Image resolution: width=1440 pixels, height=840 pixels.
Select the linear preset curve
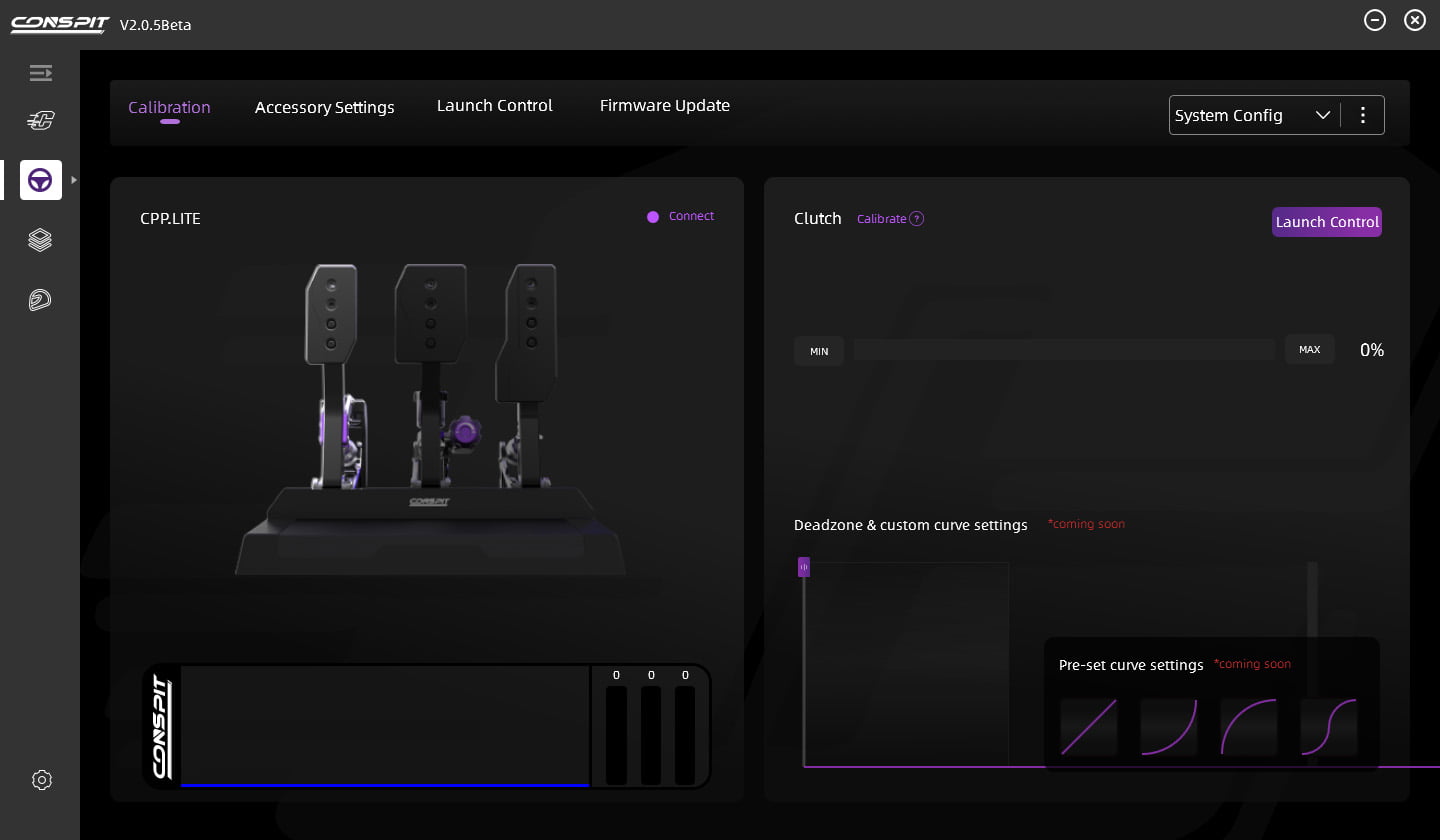1088,727
